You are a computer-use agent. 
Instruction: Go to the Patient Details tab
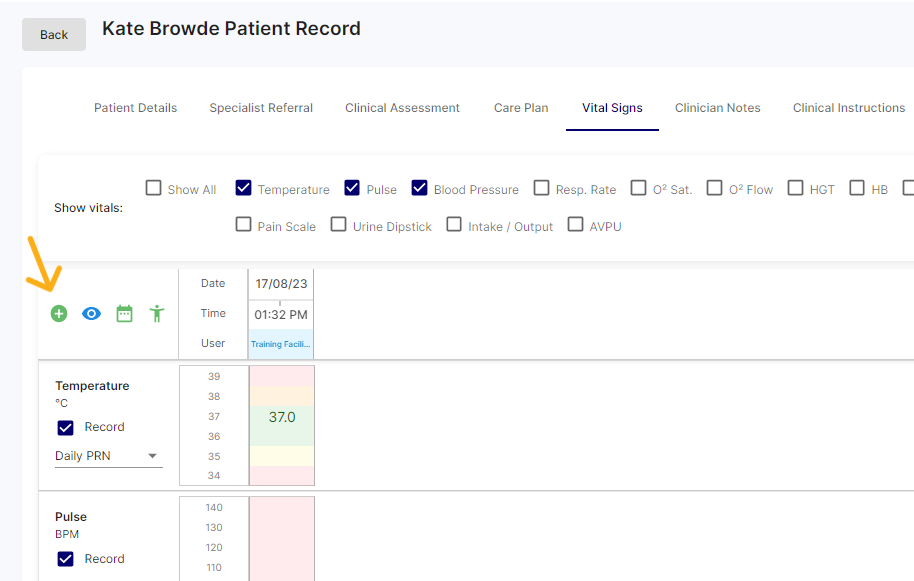135,108
